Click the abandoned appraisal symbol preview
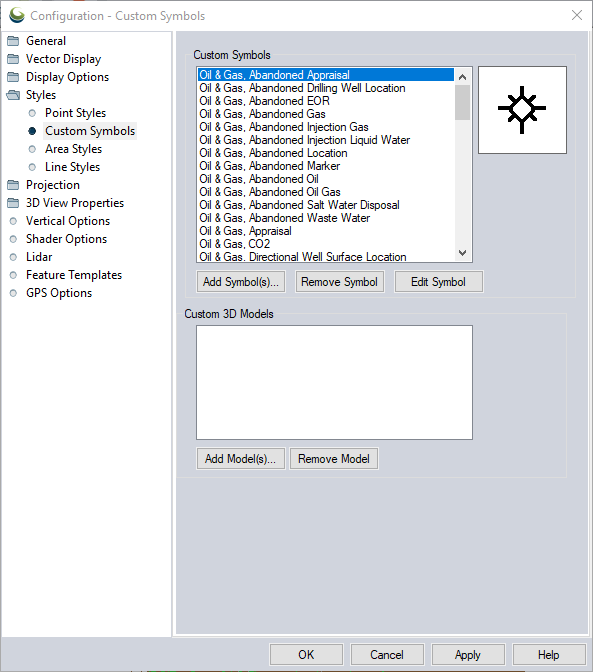The width and height of the screenshot is (593, 672). 522,110
